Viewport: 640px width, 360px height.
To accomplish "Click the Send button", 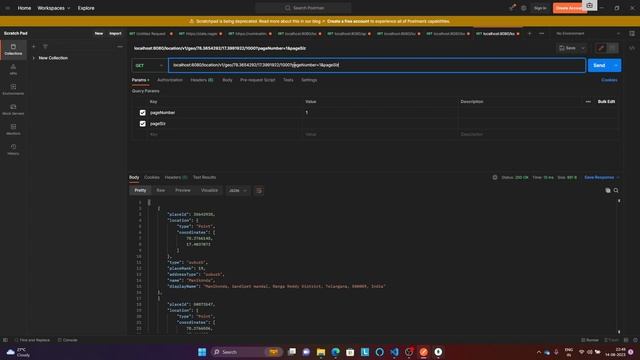I will tap(599, 65).
